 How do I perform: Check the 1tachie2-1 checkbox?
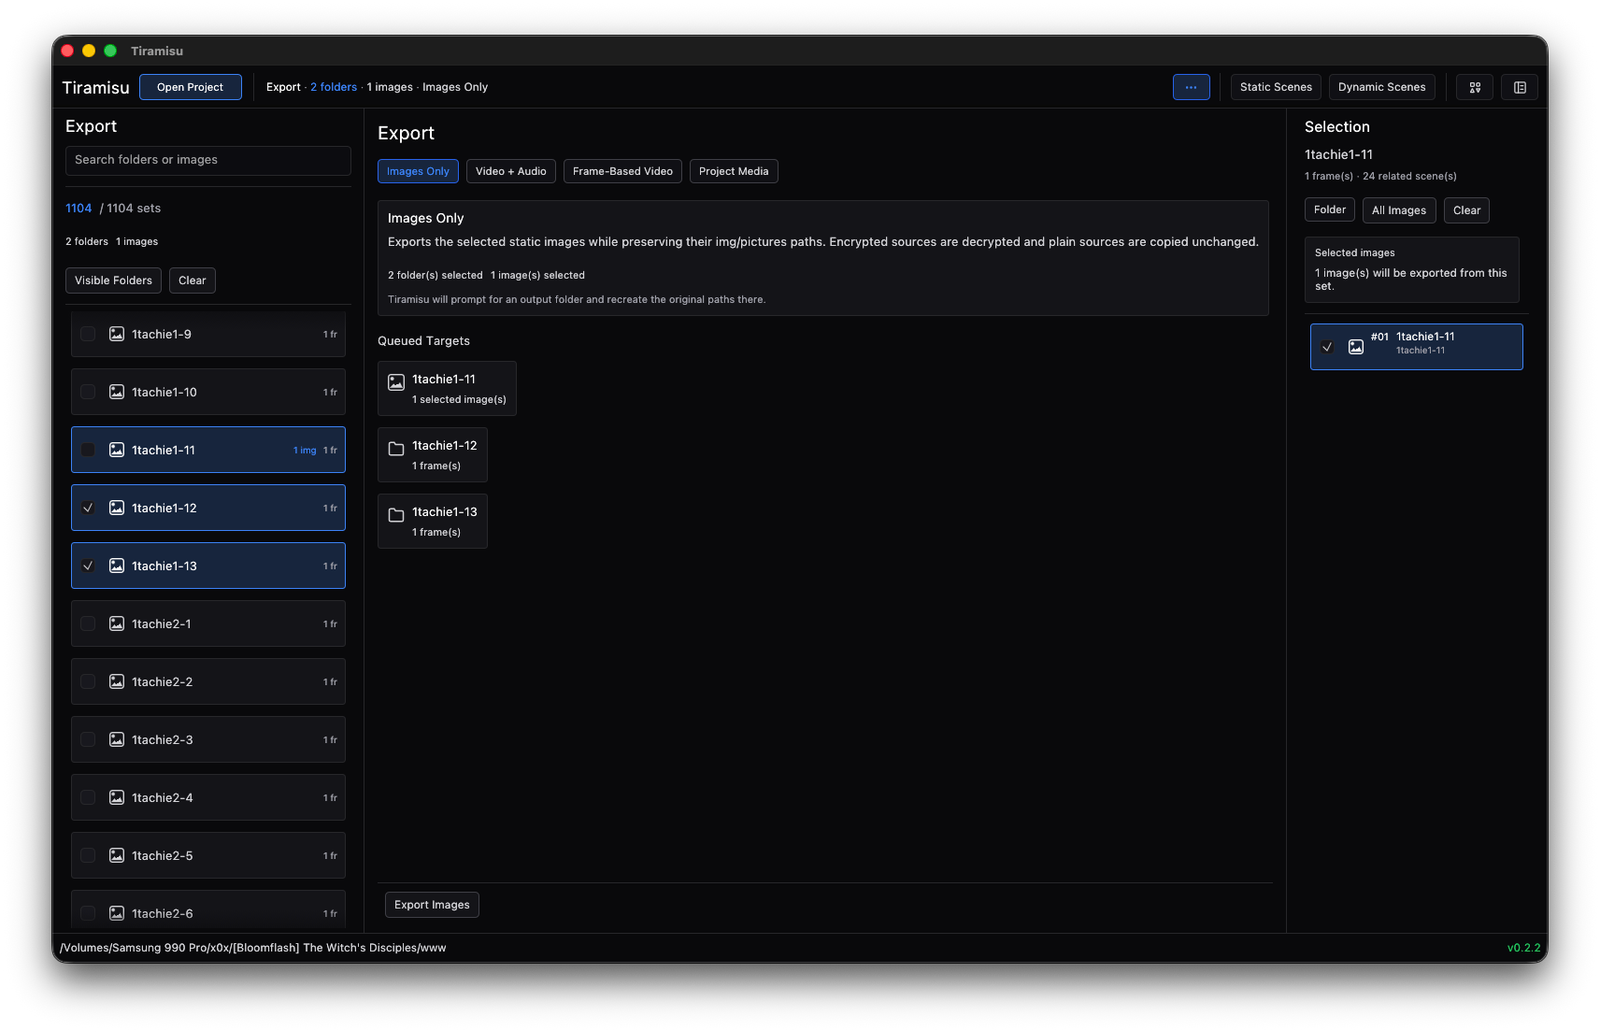click(88, 624)
